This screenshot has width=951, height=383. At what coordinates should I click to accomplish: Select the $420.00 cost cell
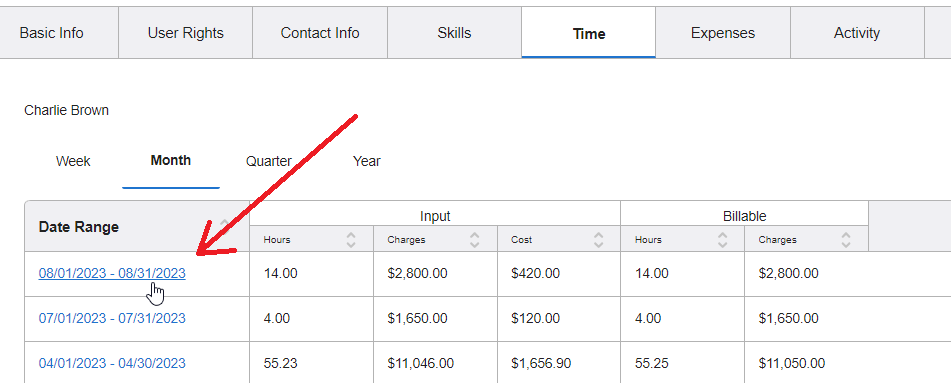click(x=559, y=274)
